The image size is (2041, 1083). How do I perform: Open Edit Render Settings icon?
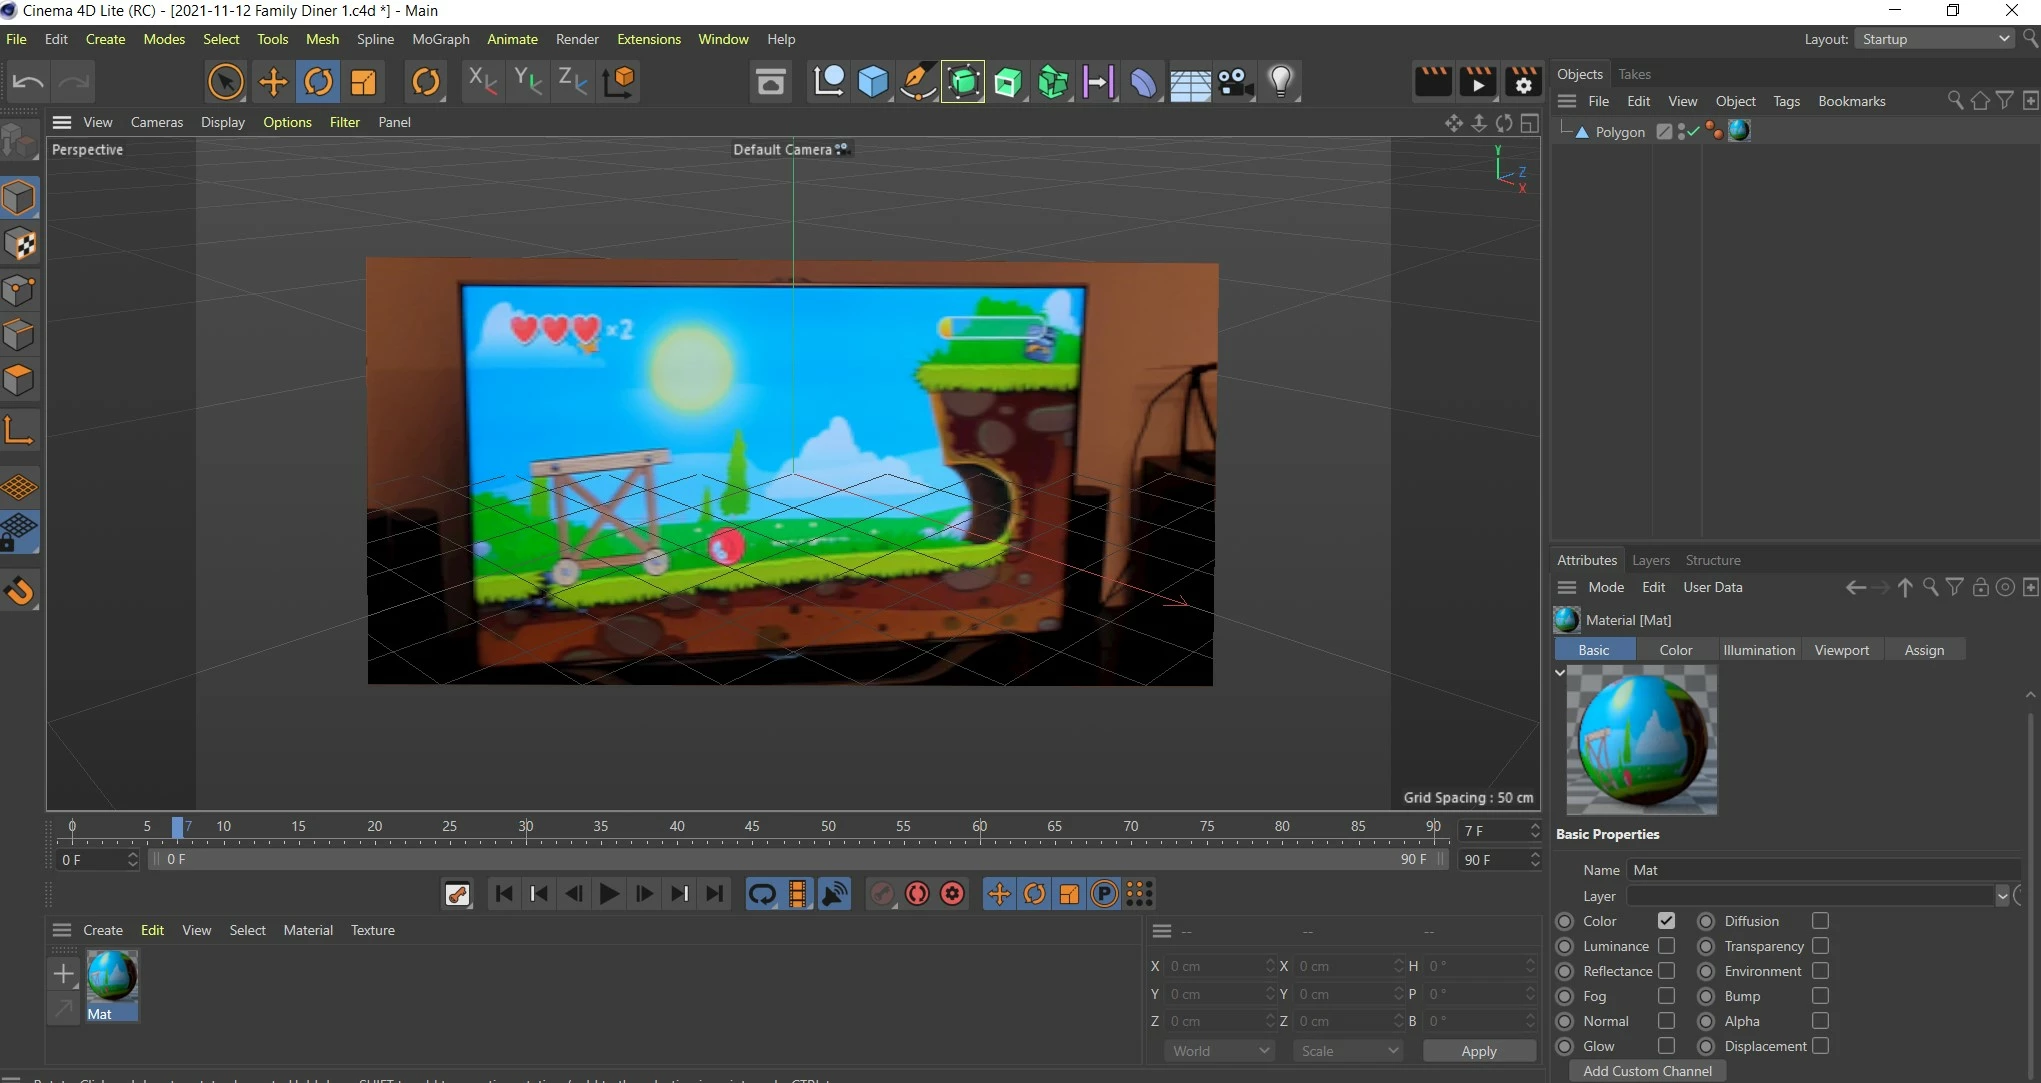1523,82
